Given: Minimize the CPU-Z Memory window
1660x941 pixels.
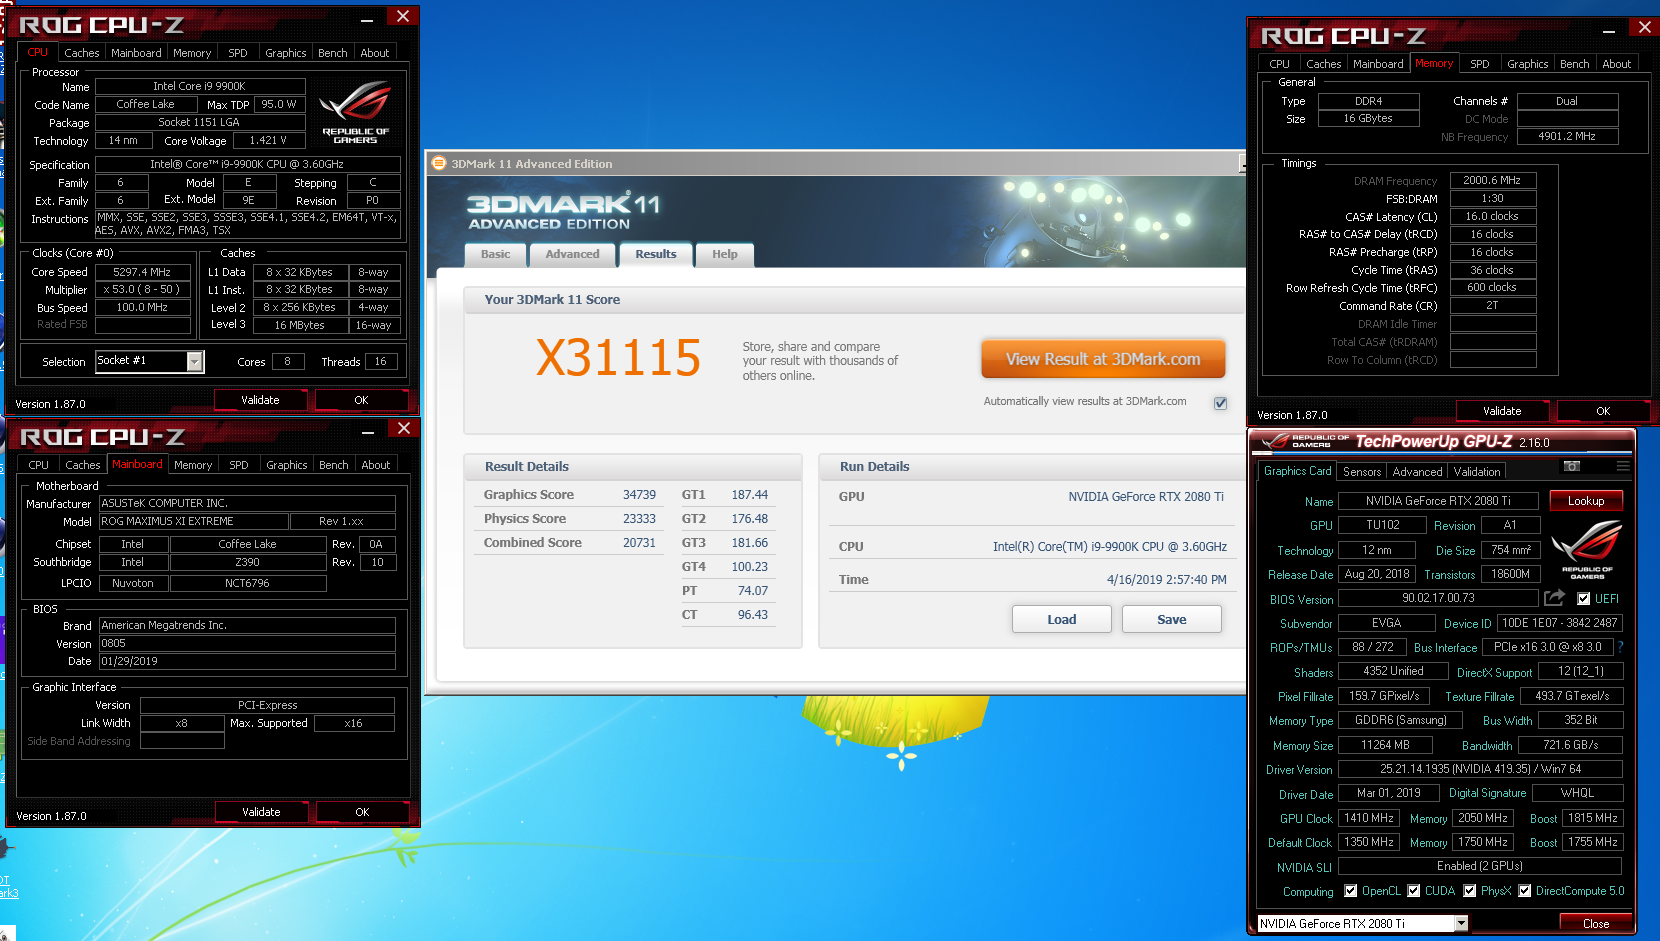Looking at the screenshot, I should 1609,32.
